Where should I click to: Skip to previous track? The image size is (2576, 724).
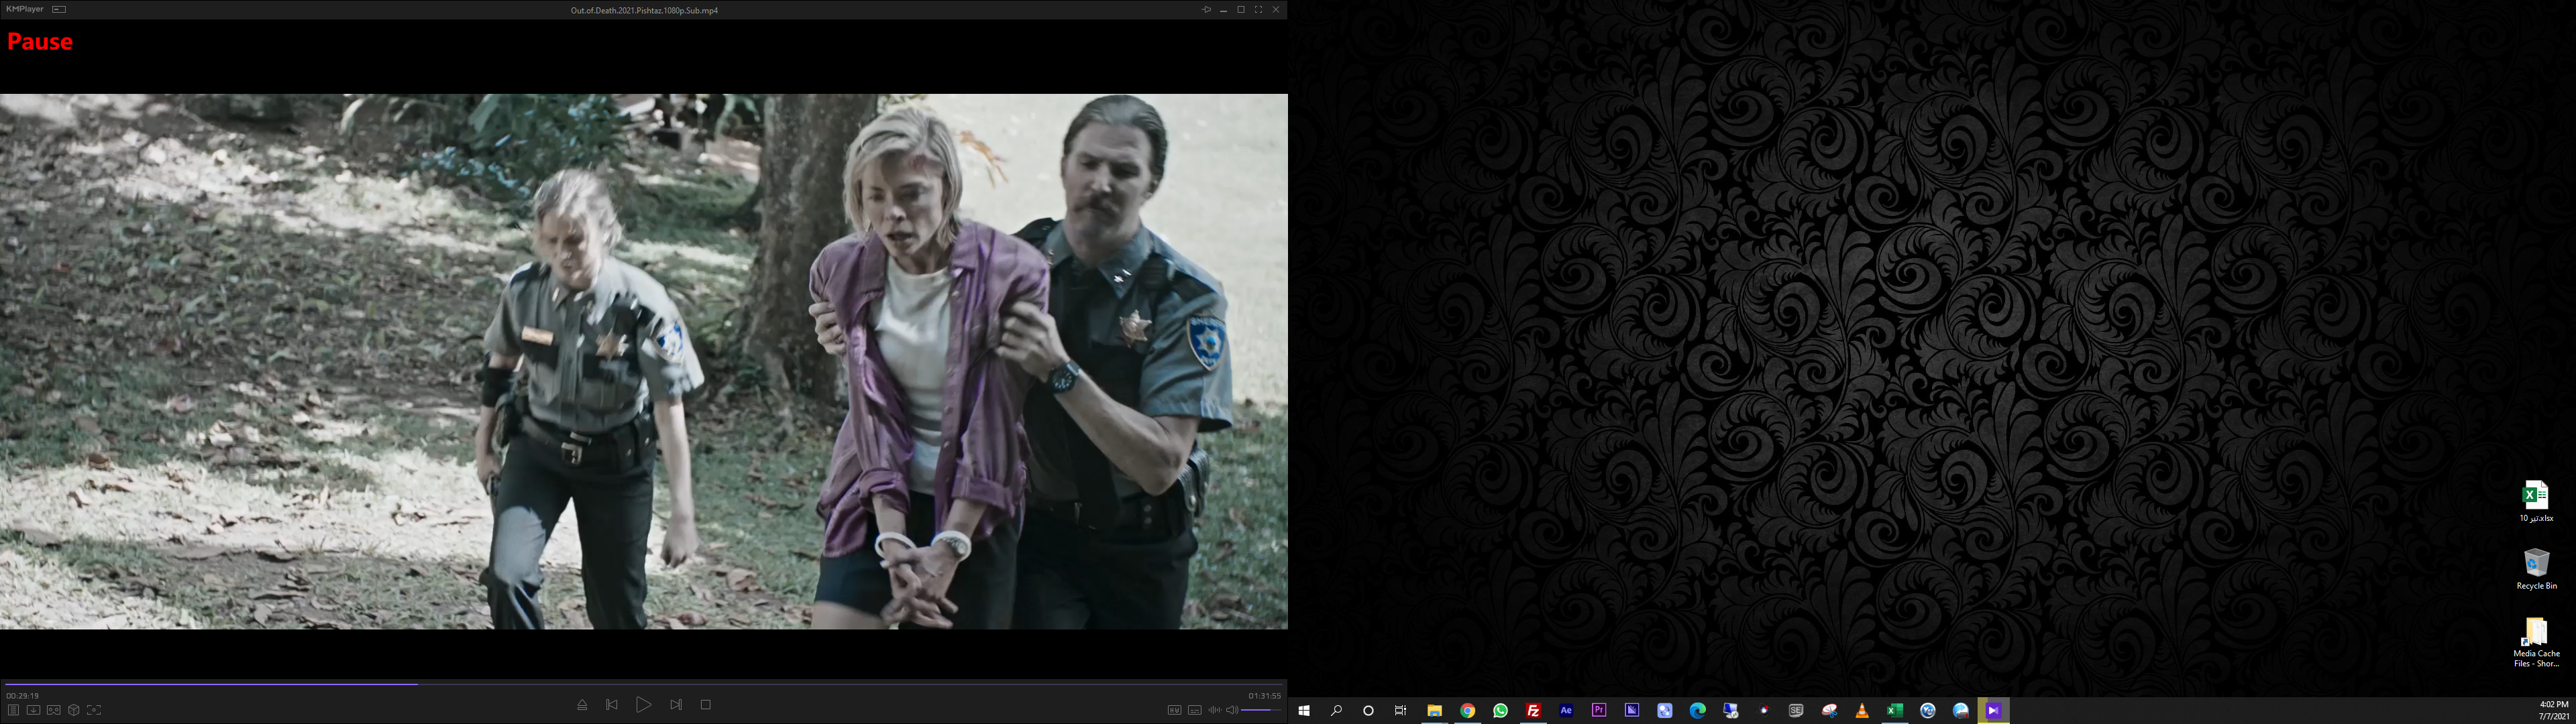click(x=612, y=705)
